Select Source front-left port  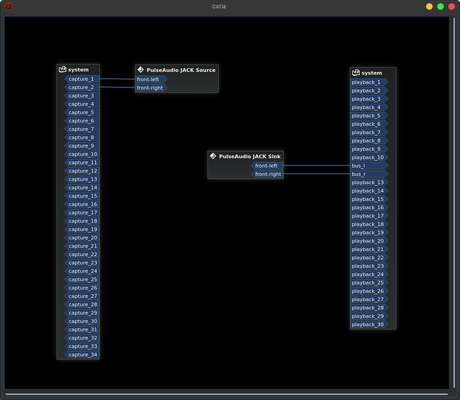(151, 79)
